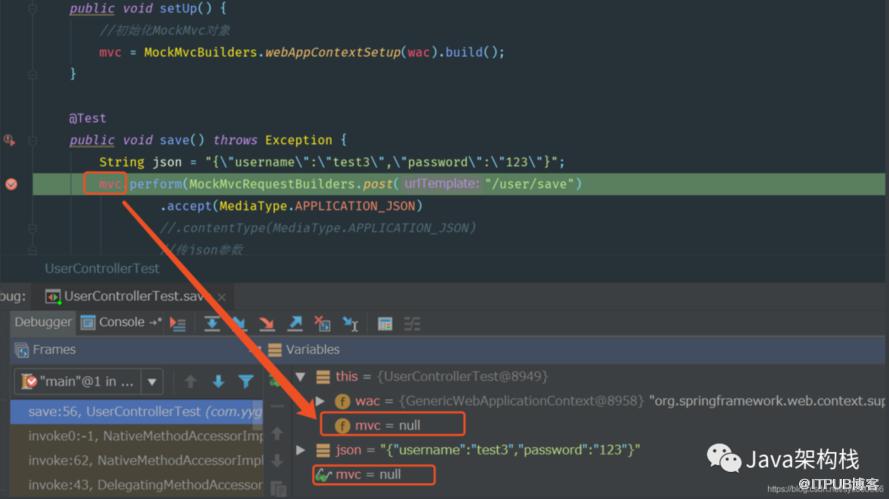Click the @Test annotation in the editor

tap(87, 118)
